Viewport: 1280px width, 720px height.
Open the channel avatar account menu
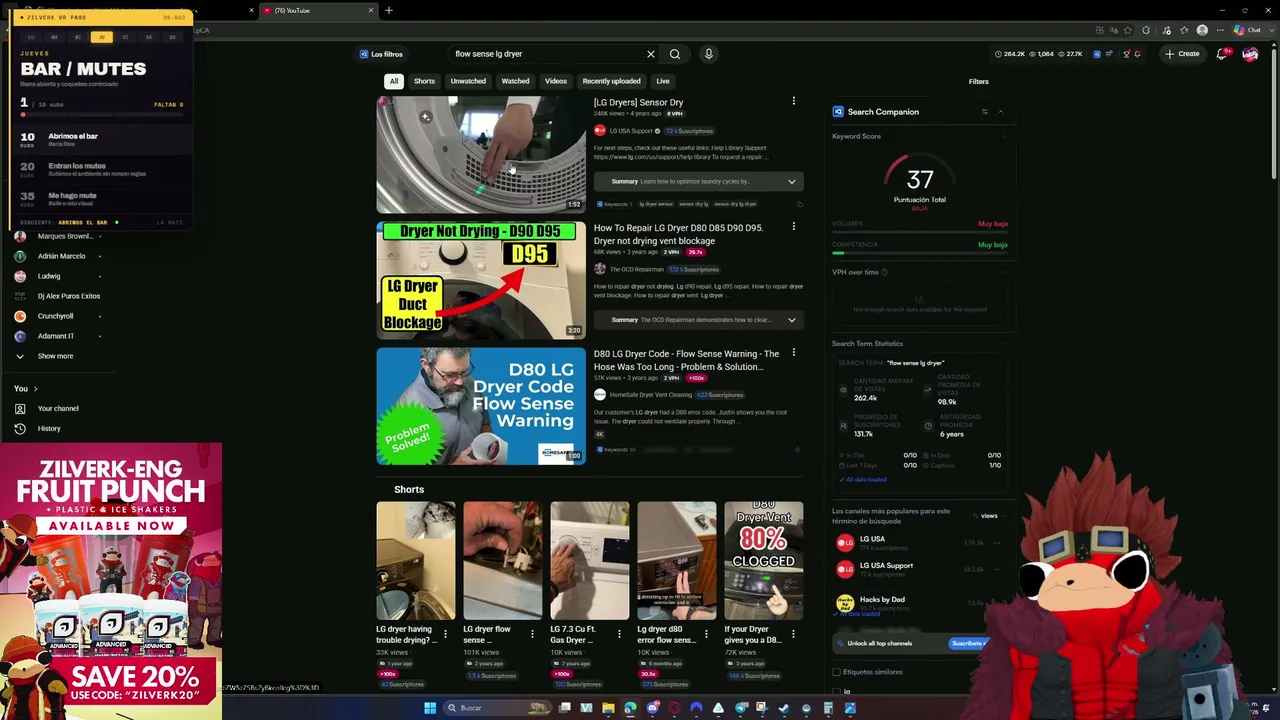tap(1250, 54)
